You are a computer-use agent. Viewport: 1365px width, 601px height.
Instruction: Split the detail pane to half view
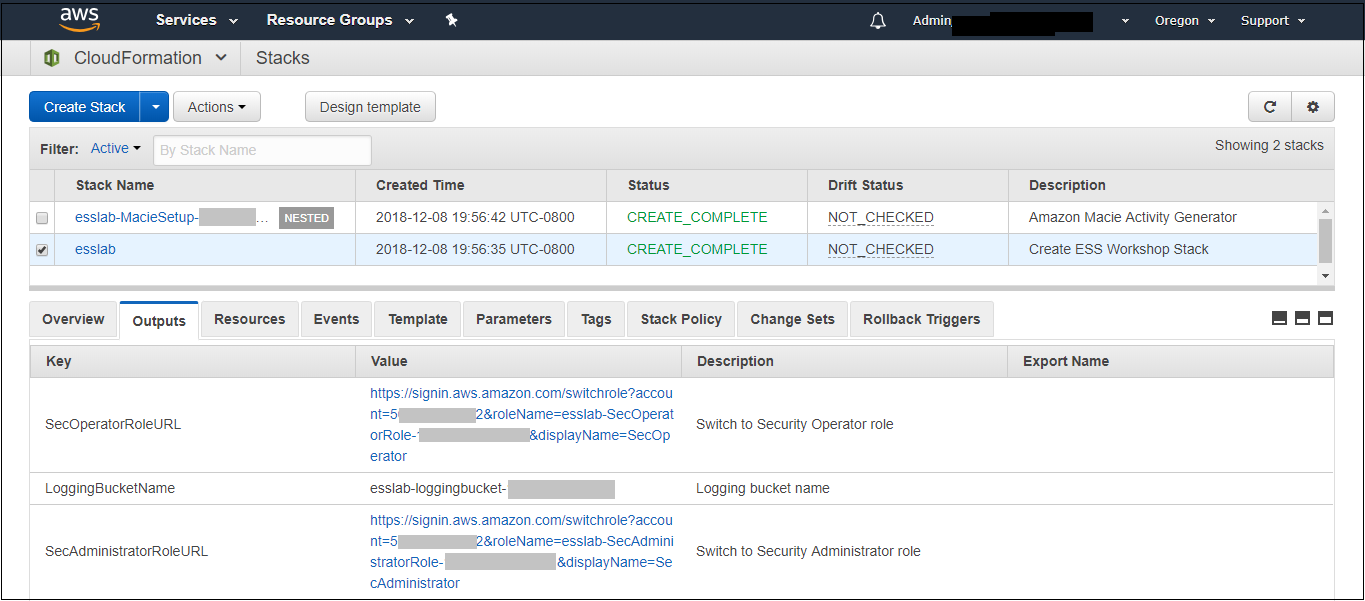[x=1302, y=318]
